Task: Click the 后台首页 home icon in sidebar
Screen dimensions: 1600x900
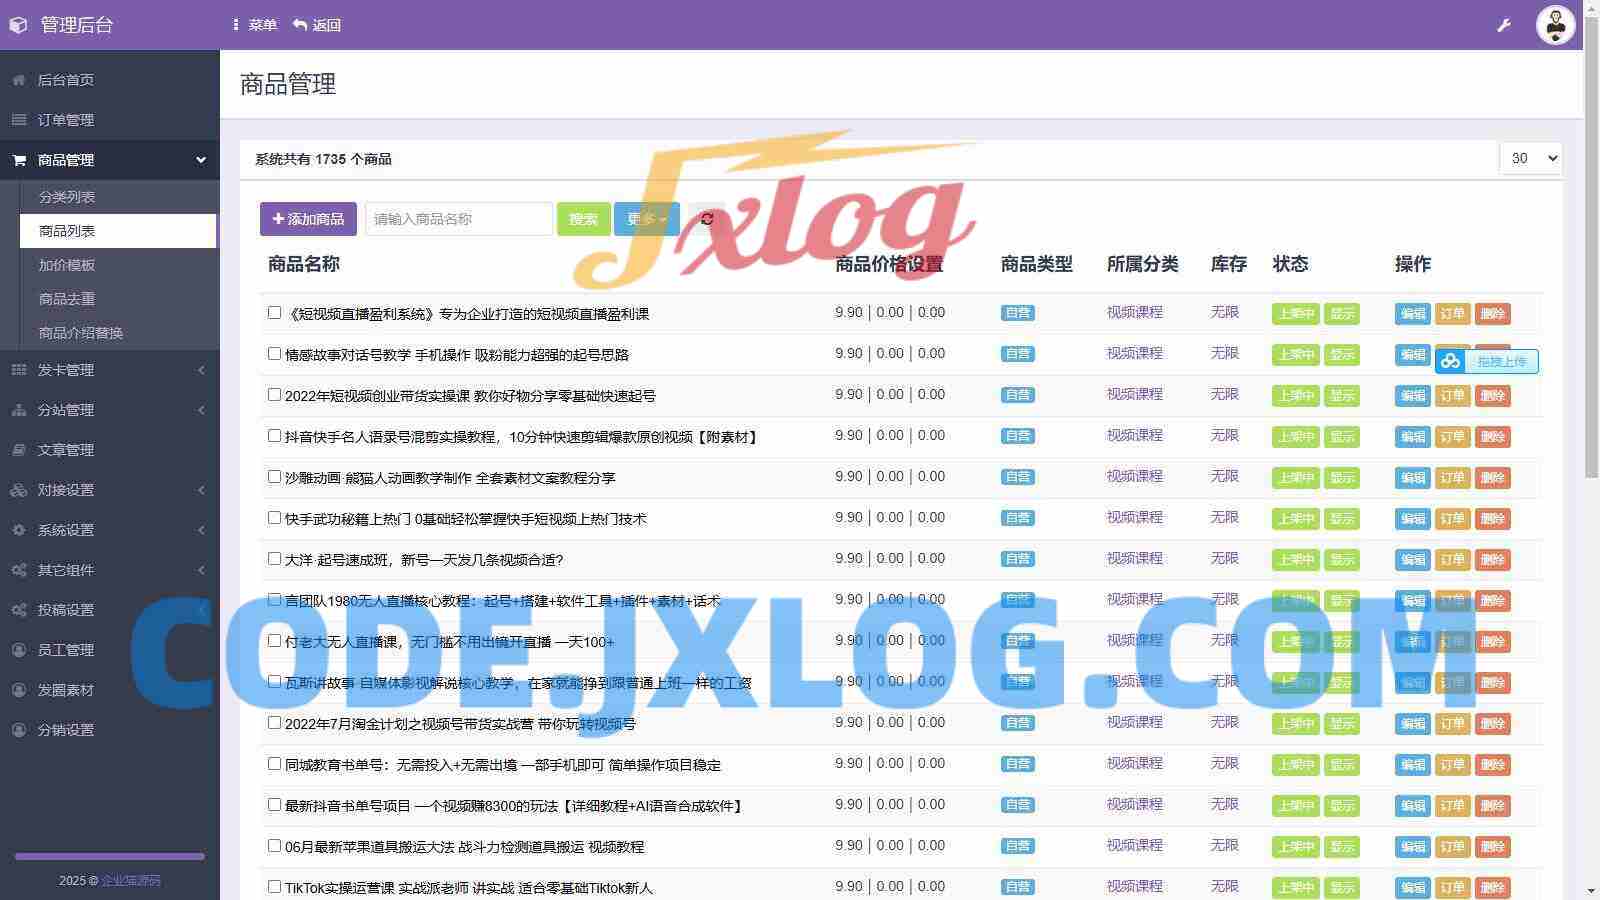Action: point(19,80)
